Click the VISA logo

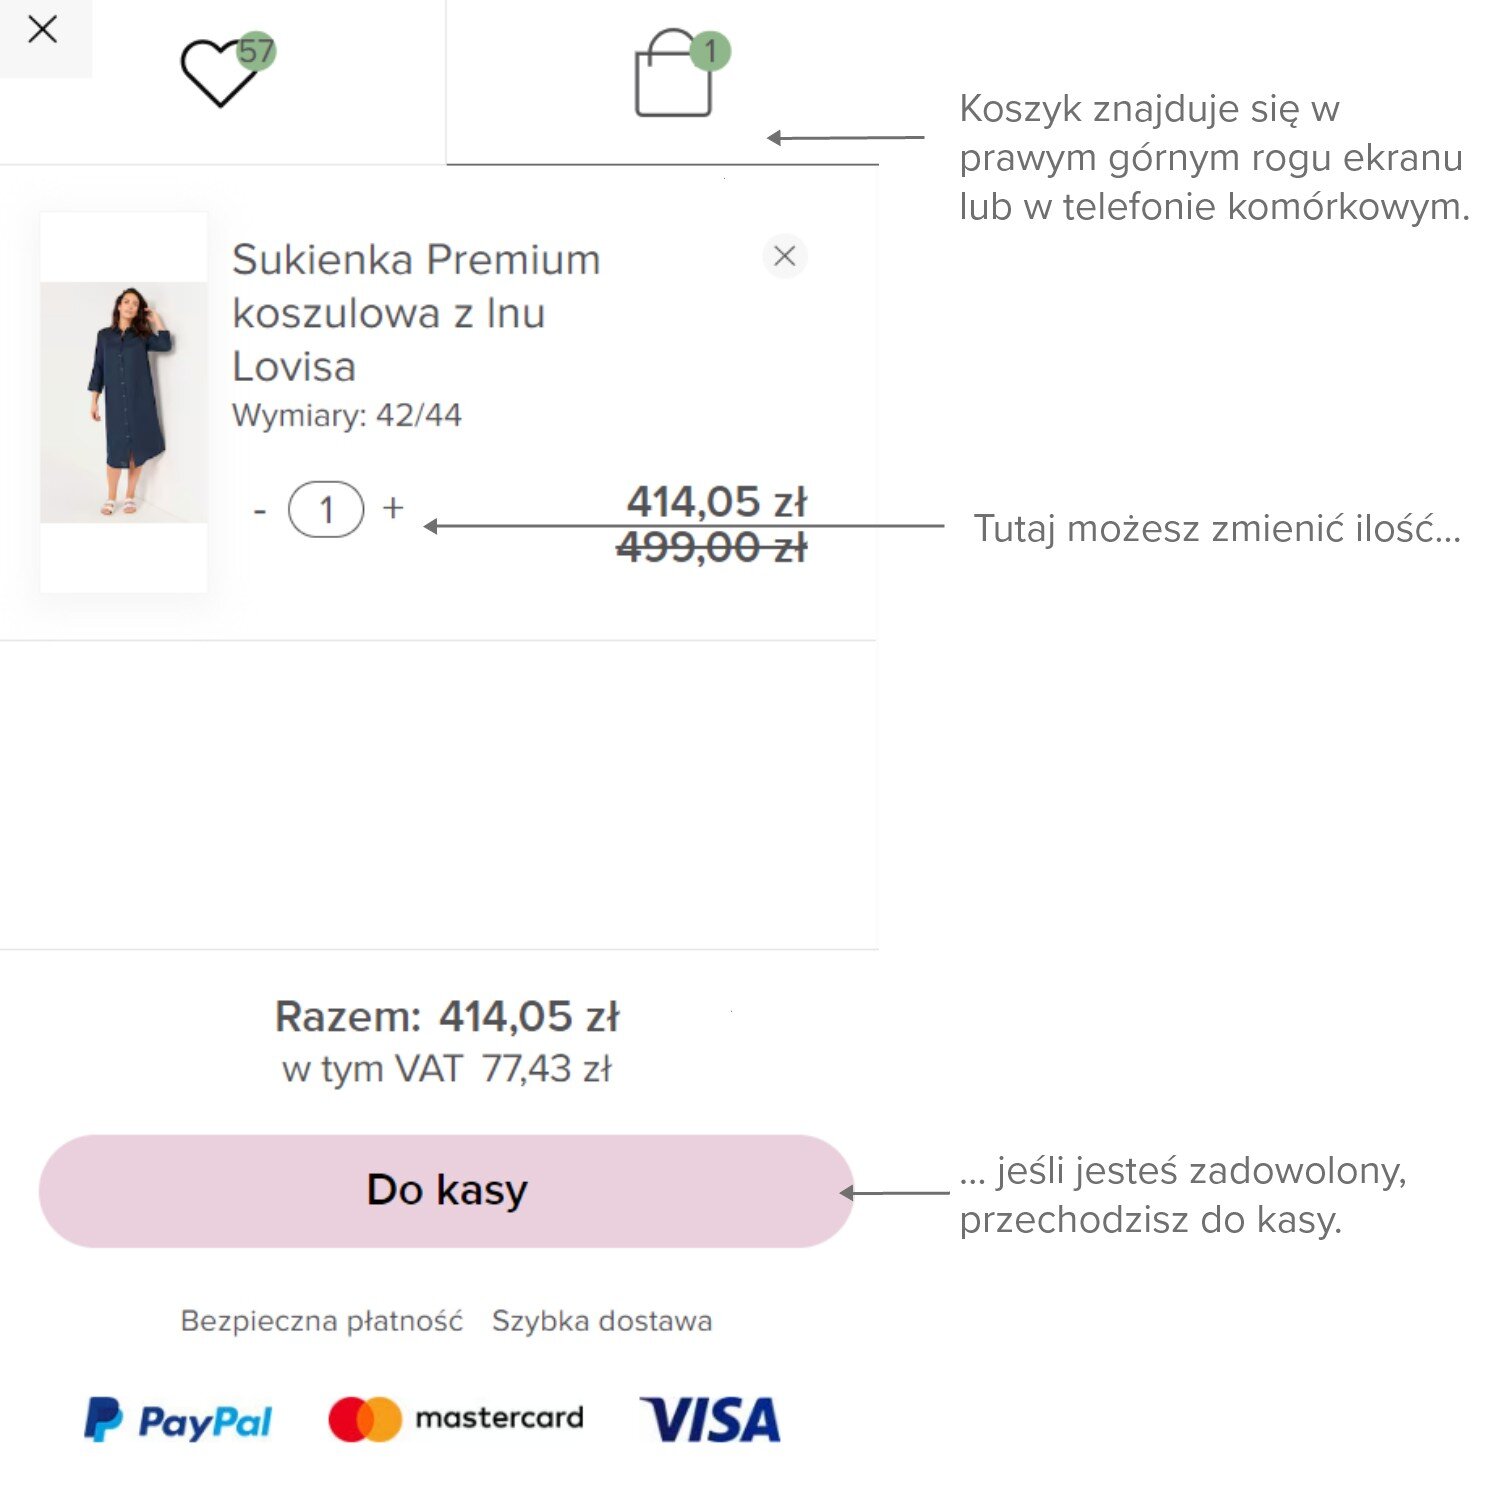tap(710, 1419)
